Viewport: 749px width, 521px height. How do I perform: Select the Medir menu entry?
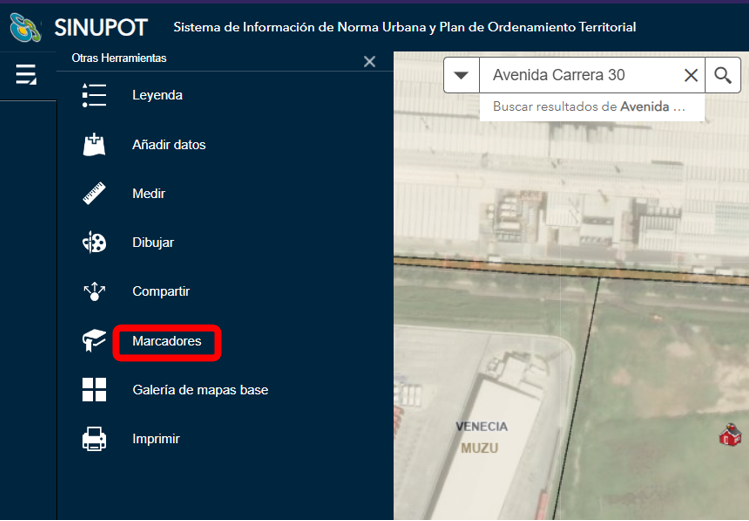(x=149, y=193)
